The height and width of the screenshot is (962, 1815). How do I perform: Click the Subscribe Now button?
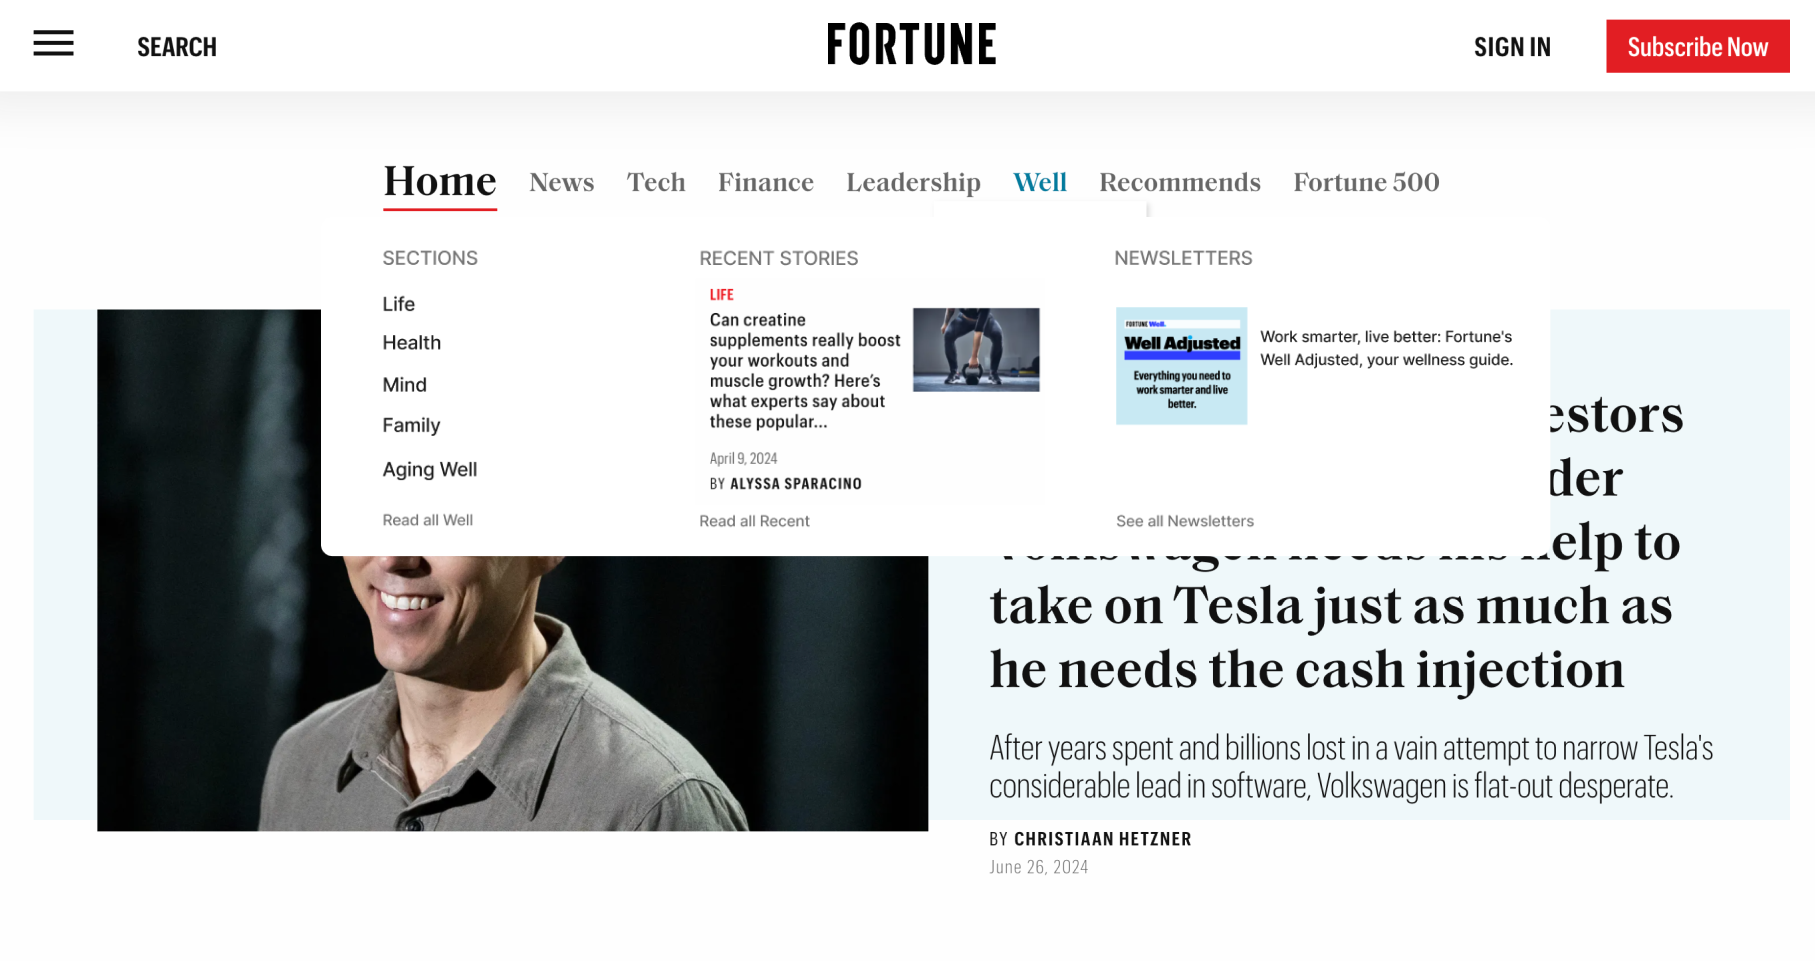[1697, 46]
